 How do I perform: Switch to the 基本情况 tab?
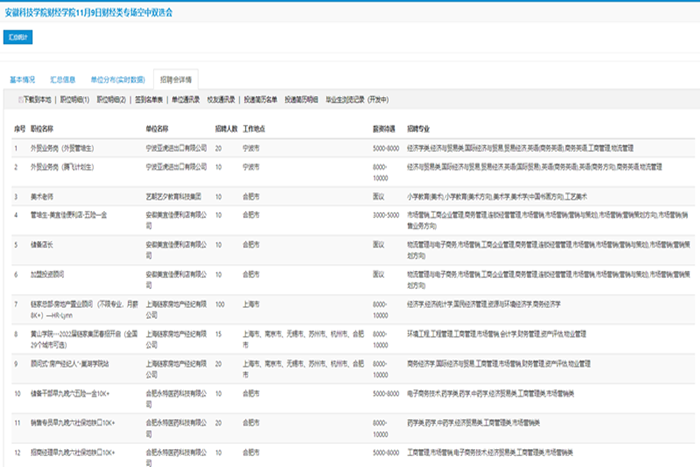pos(22,78)
